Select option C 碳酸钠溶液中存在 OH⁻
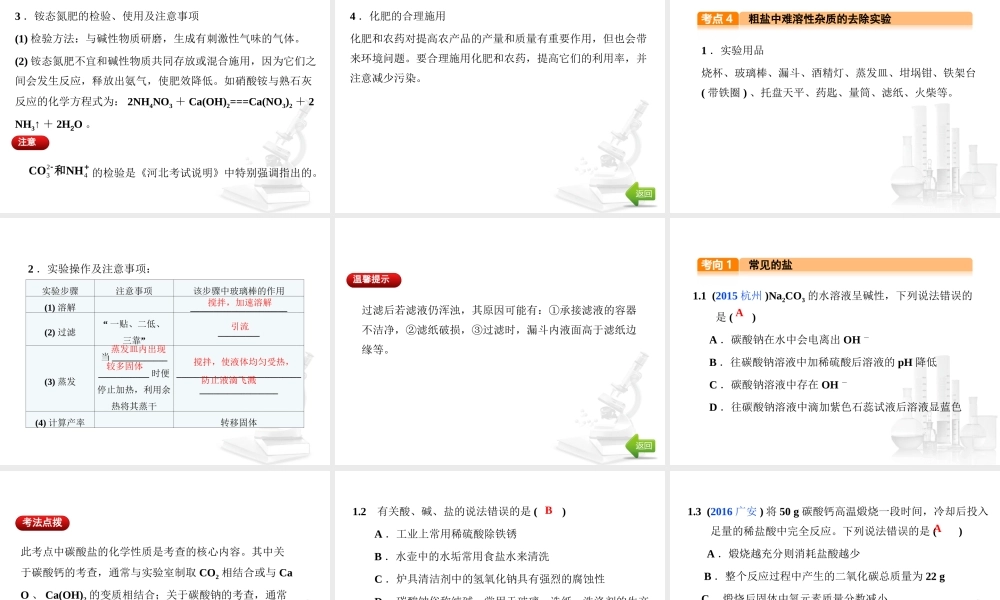 click(778, 384)
